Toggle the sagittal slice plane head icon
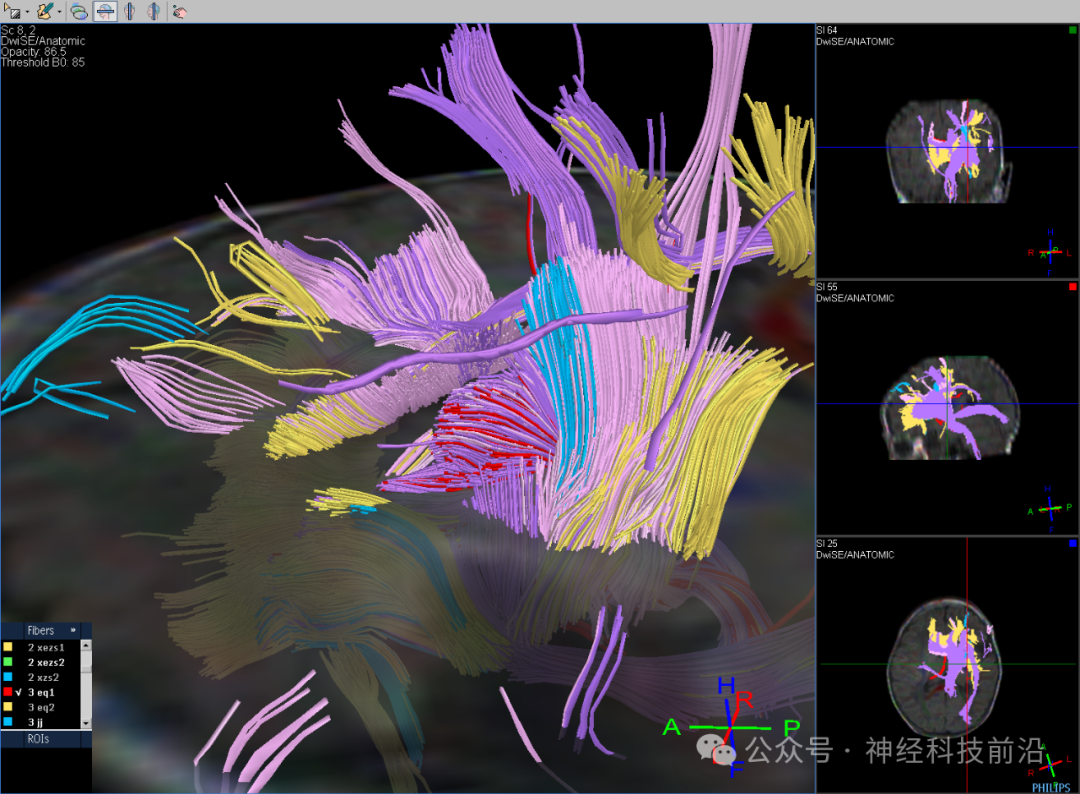The height and width of the screenshot is (794, 1080). point(154,11)
